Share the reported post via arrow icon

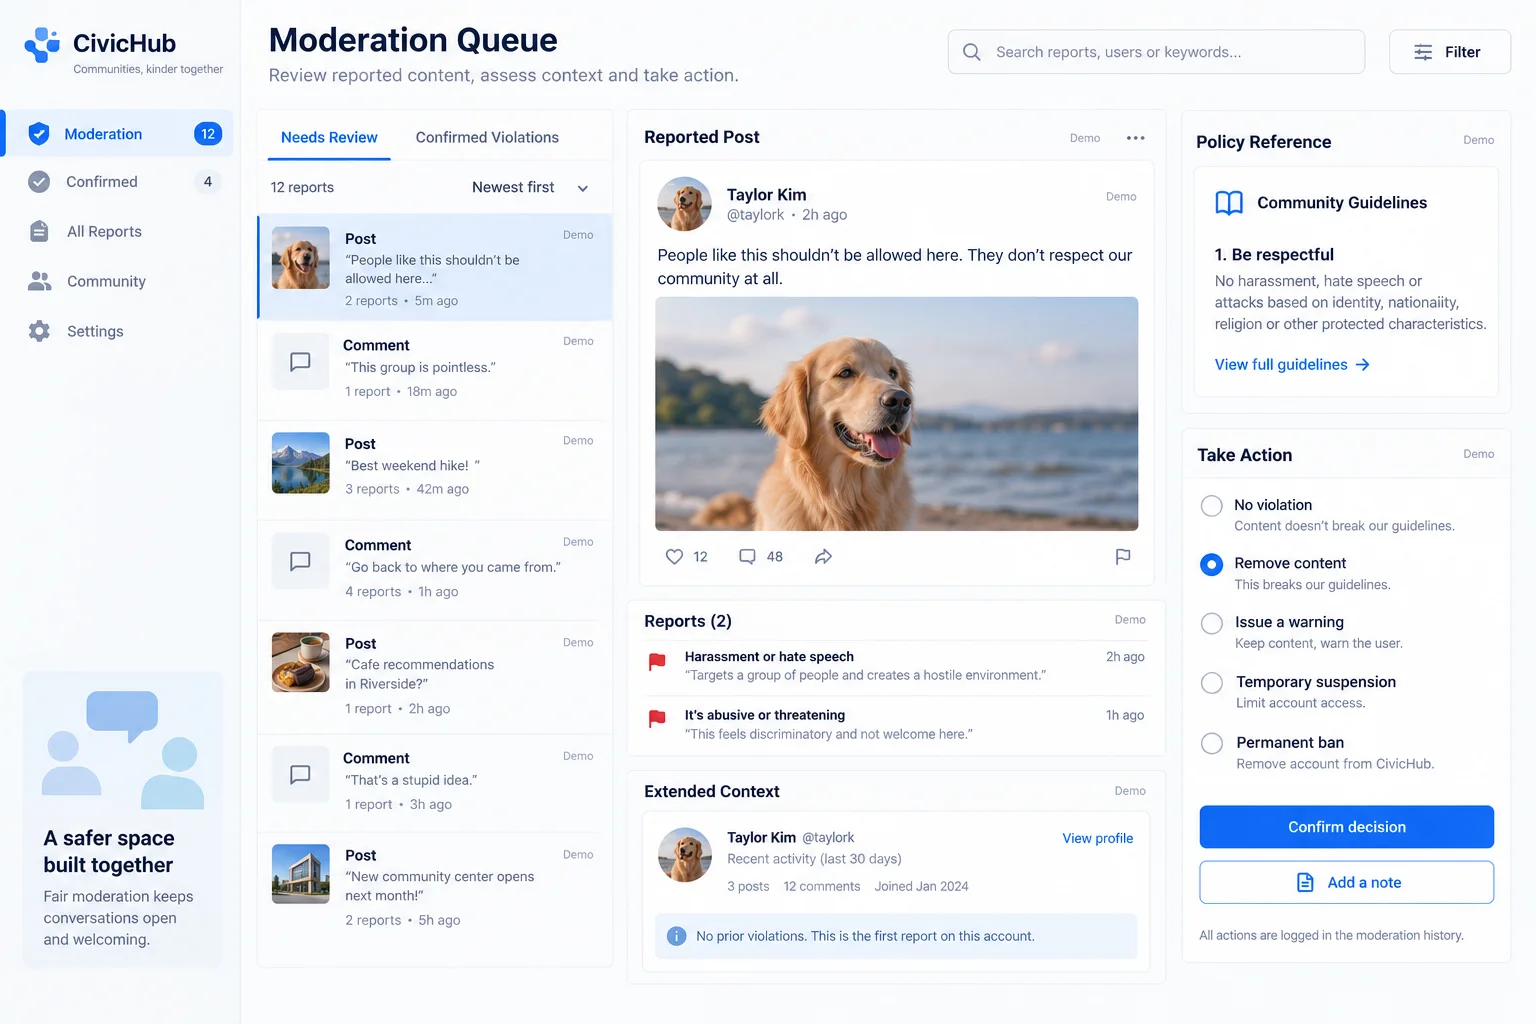[823, 557]
